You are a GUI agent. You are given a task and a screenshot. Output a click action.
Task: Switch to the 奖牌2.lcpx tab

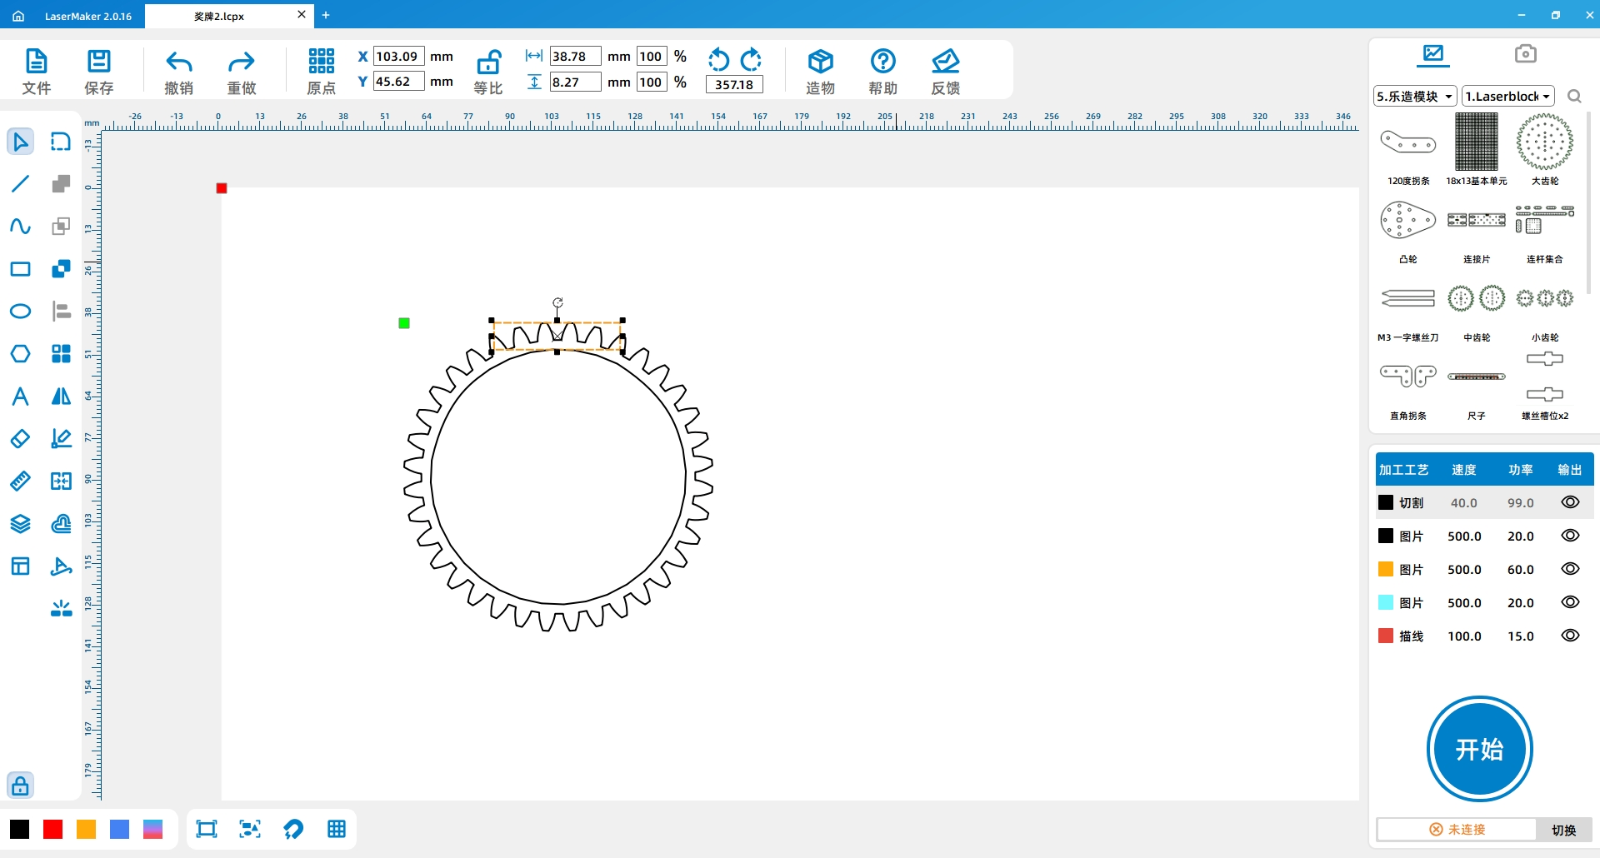(x=220, y=16)
